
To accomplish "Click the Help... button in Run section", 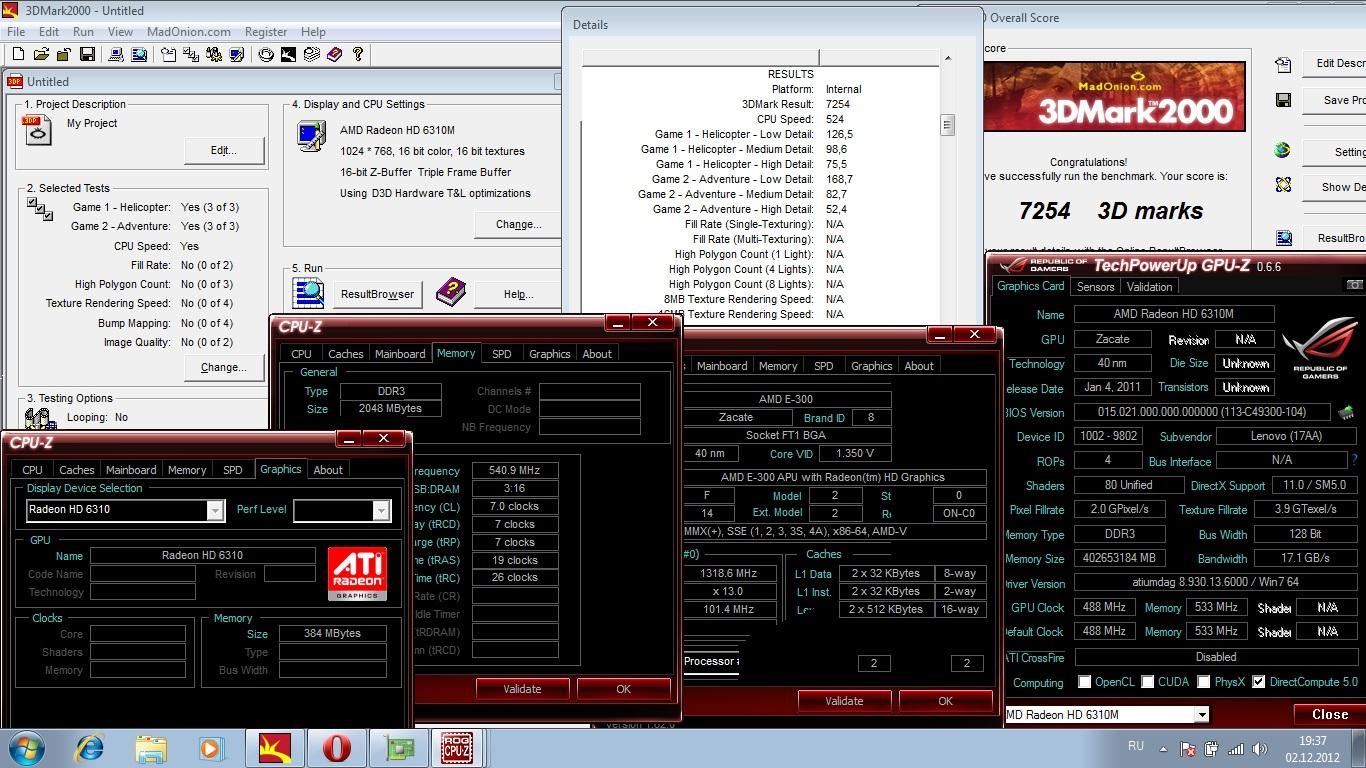I will (519, 294).
